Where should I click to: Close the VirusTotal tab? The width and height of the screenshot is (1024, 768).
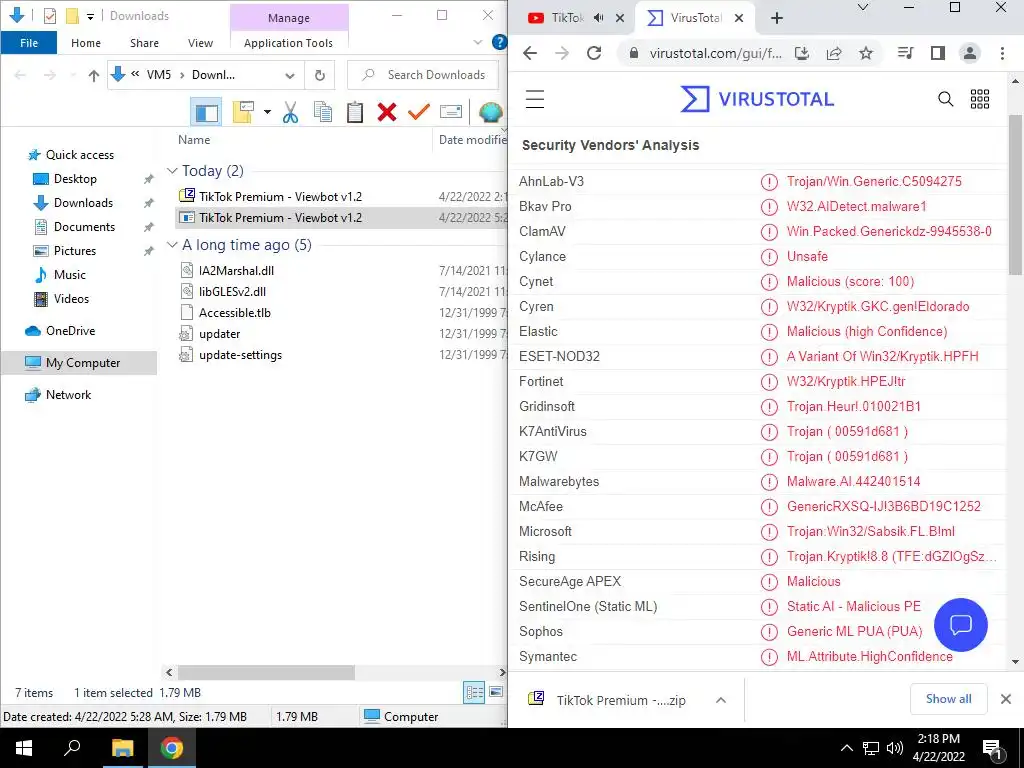click(x=739, y=18)
